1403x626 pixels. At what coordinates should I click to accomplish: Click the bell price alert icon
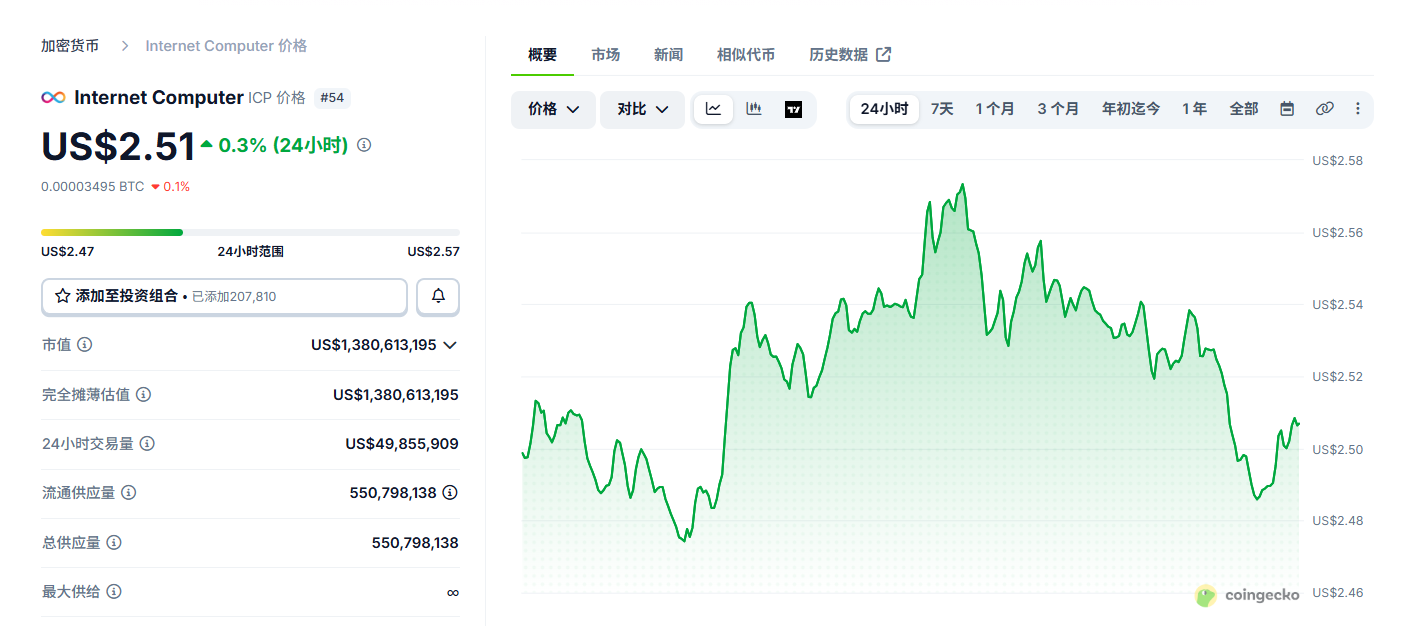(438, 296)
